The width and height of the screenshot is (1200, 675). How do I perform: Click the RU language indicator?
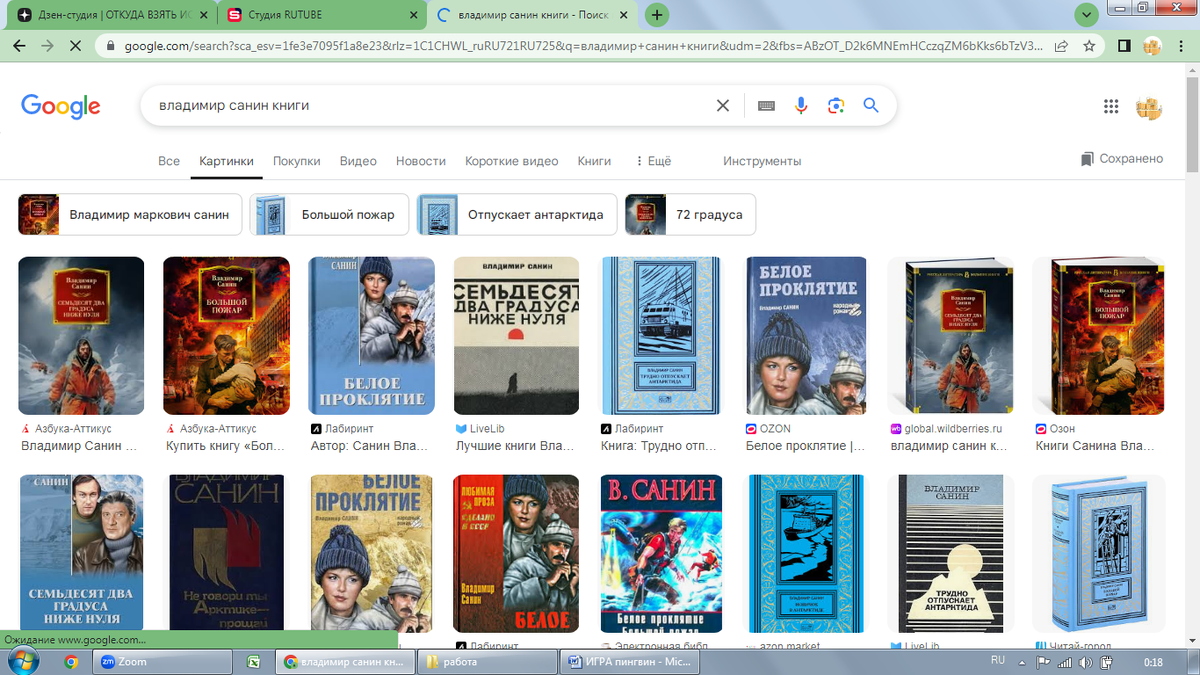997,660
